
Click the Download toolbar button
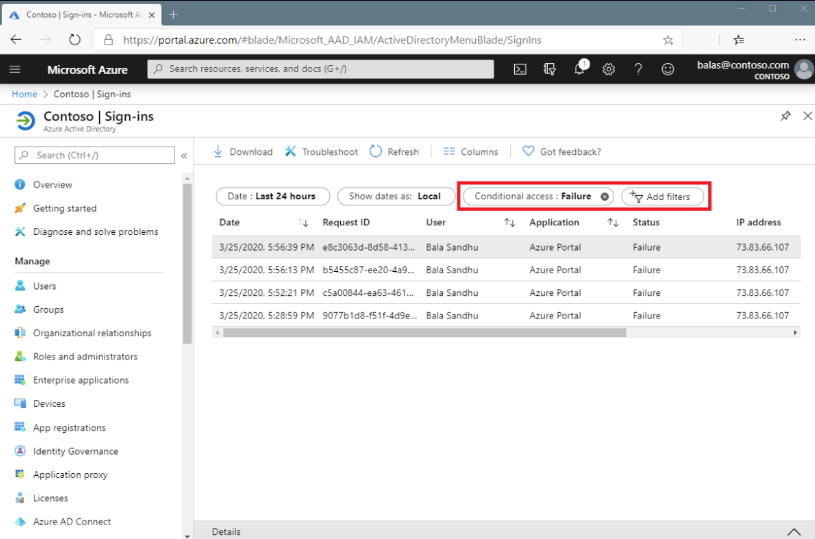point(243,152)
